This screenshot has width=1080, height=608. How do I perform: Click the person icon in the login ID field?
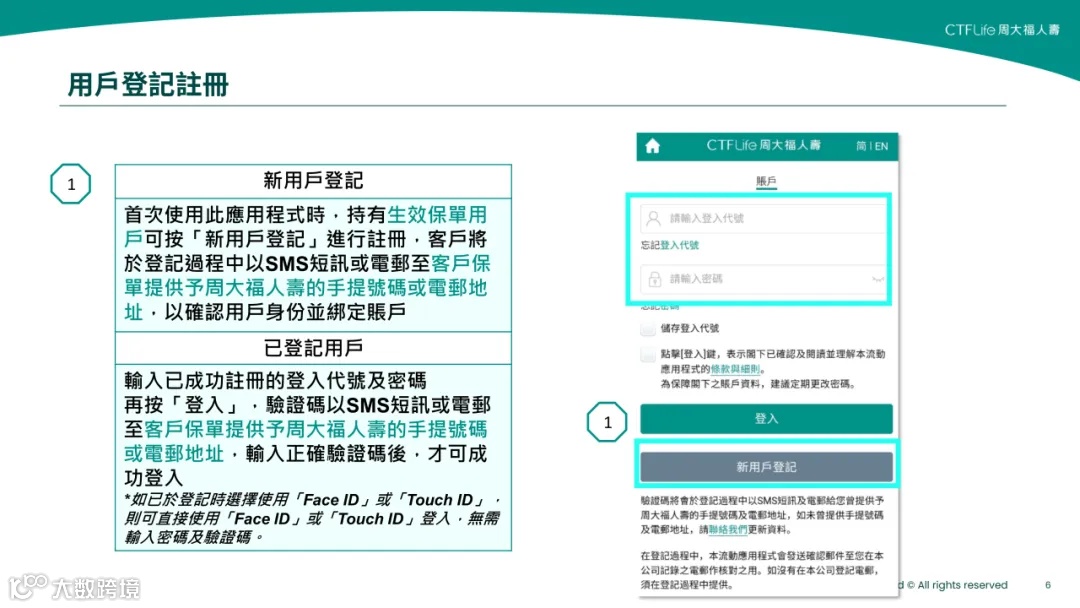tap(653, 217)
